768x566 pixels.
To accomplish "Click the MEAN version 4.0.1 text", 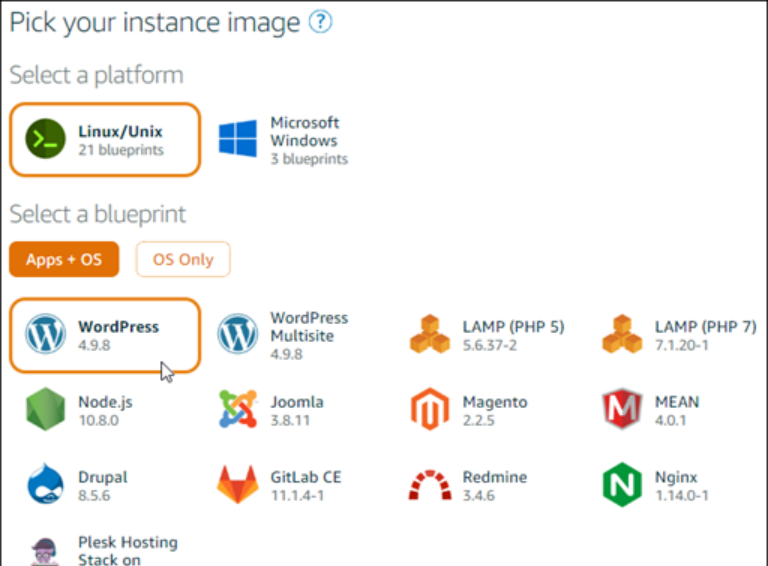I will tap(671, 421).
